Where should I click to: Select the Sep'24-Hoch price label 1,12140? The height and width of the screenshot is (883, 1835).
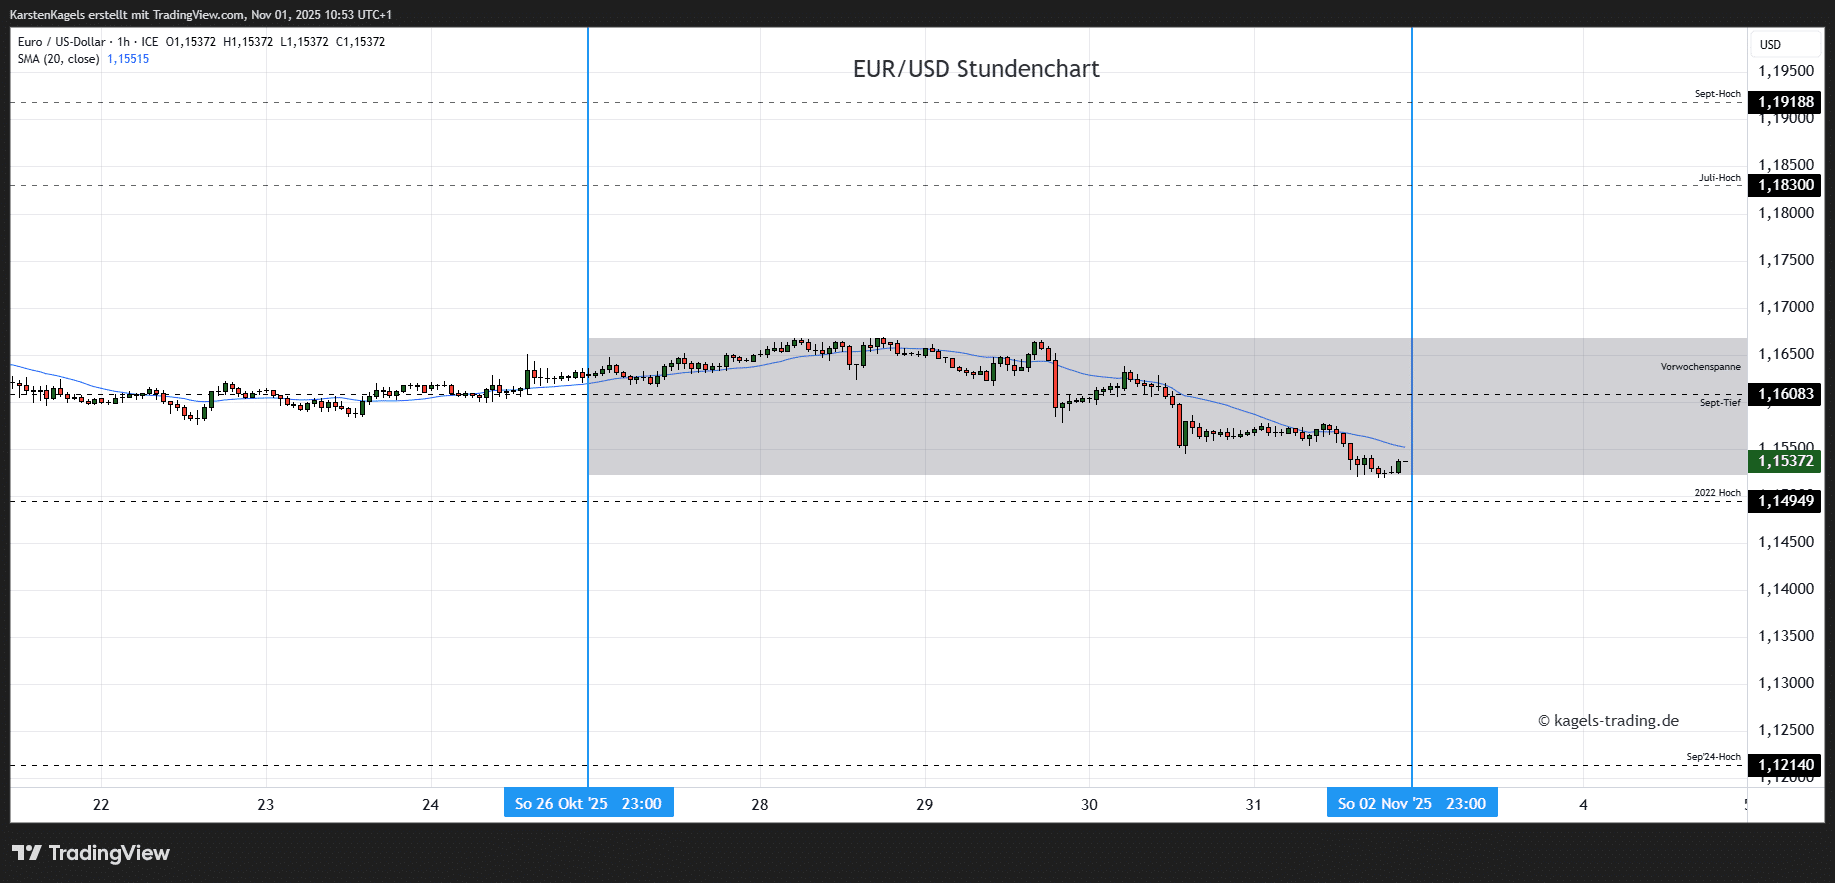pos(1785,765)
